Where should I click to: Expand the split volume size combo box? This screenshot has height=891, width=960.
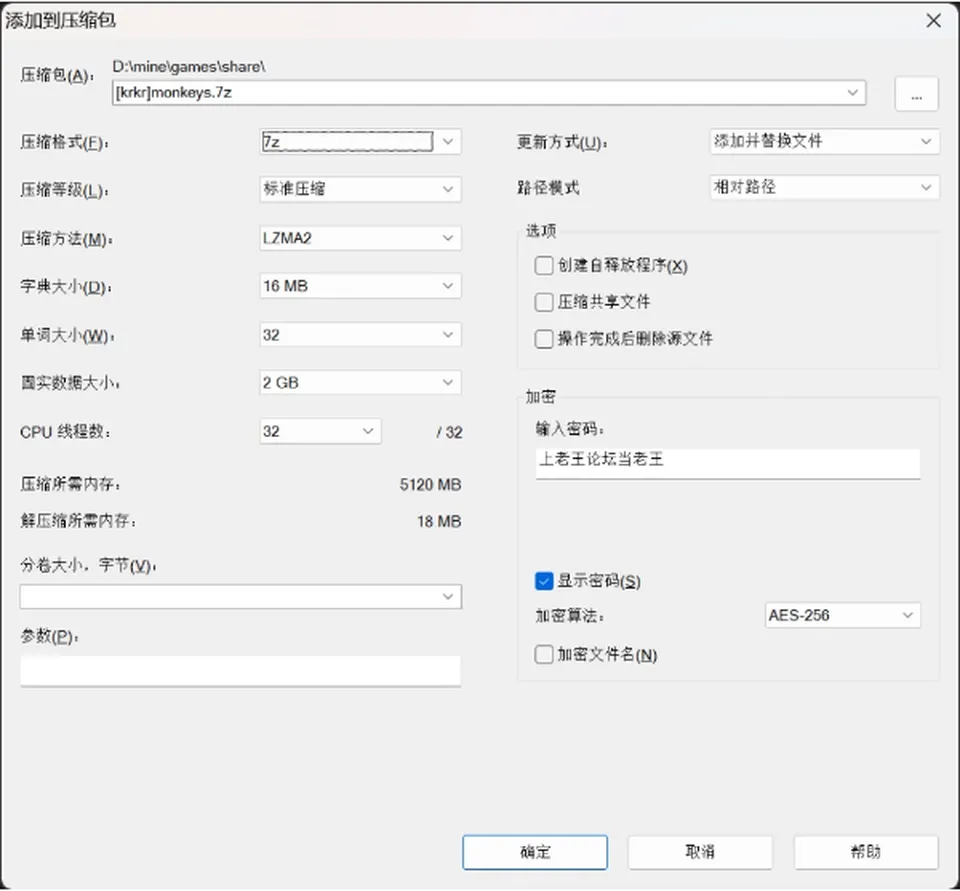point(241,596)
